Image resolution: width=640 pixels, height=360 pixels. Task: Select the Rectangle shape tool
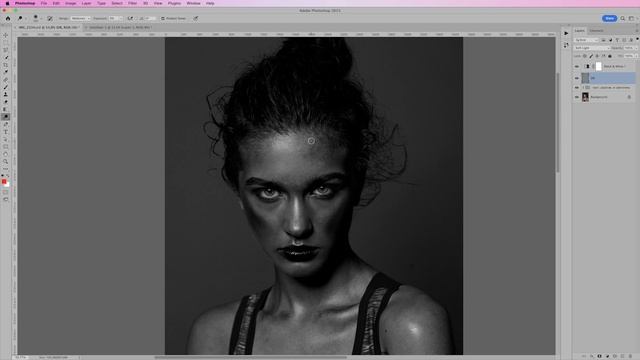click(6, 147)
